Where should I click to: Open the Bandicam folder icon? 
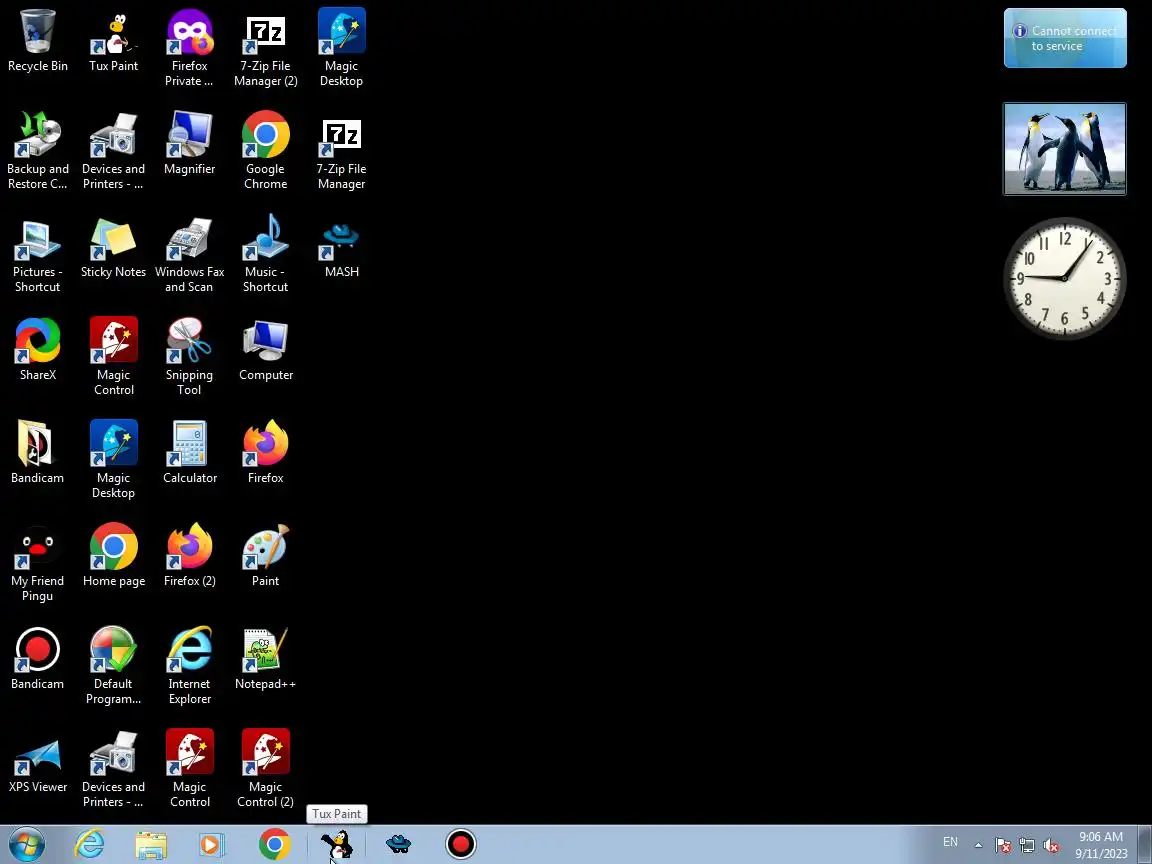tap(37, 453)
